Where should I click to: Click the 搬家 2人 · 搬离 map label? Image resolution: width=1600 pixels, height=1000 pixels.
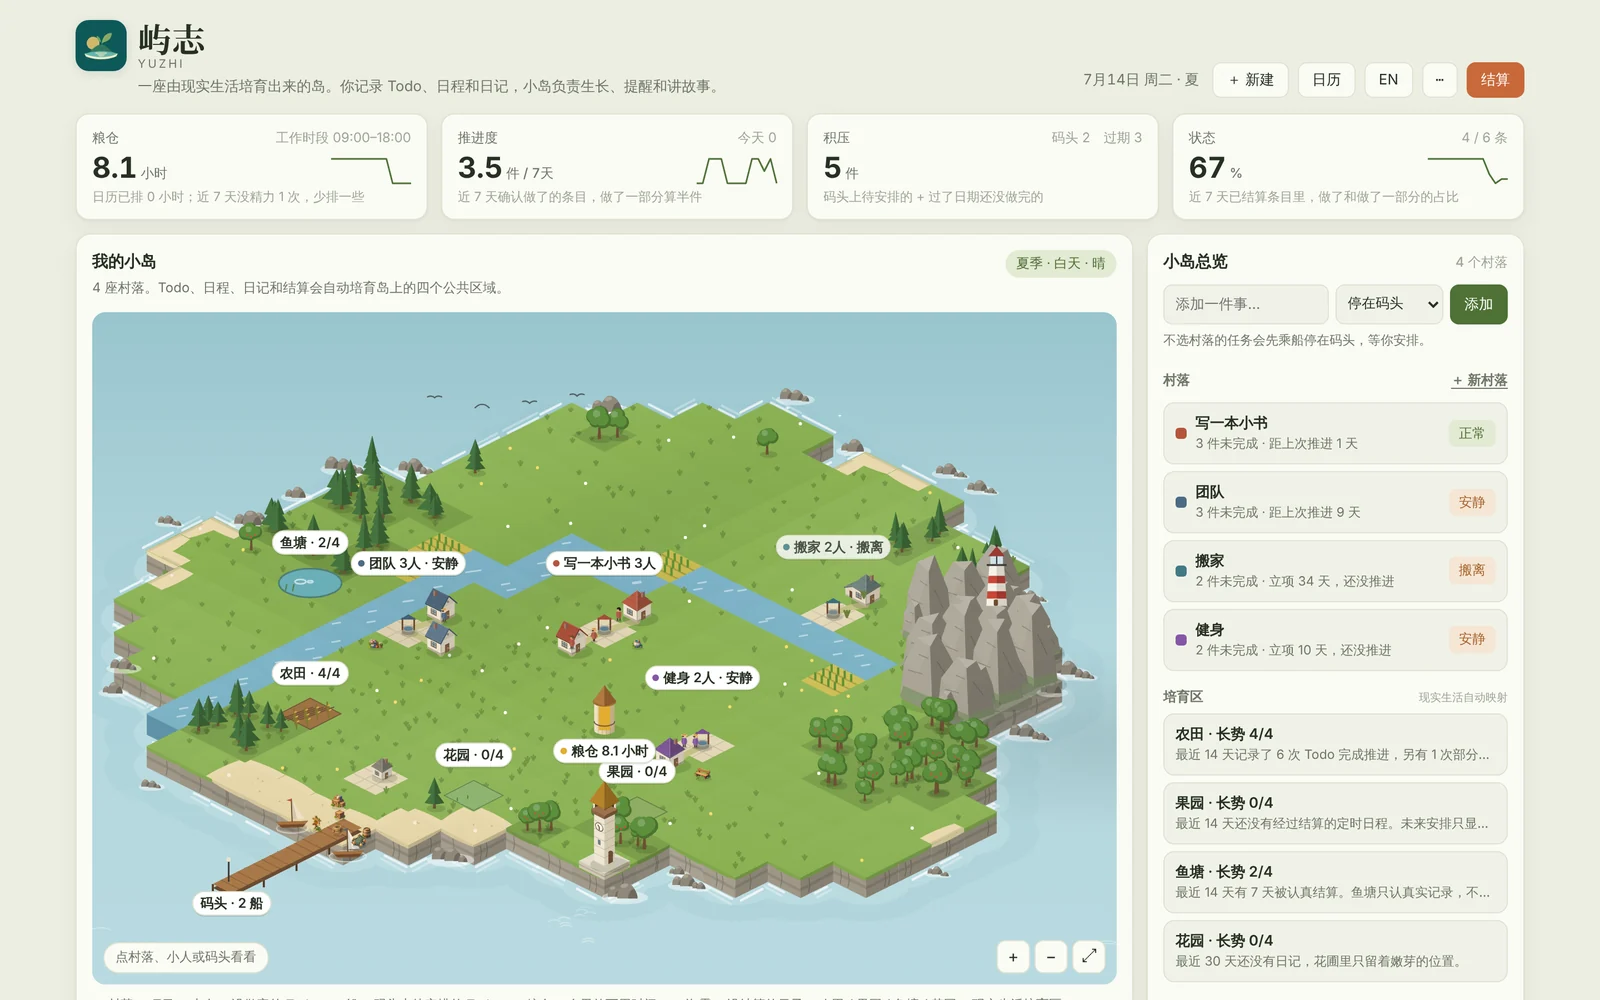pos(833,547)
